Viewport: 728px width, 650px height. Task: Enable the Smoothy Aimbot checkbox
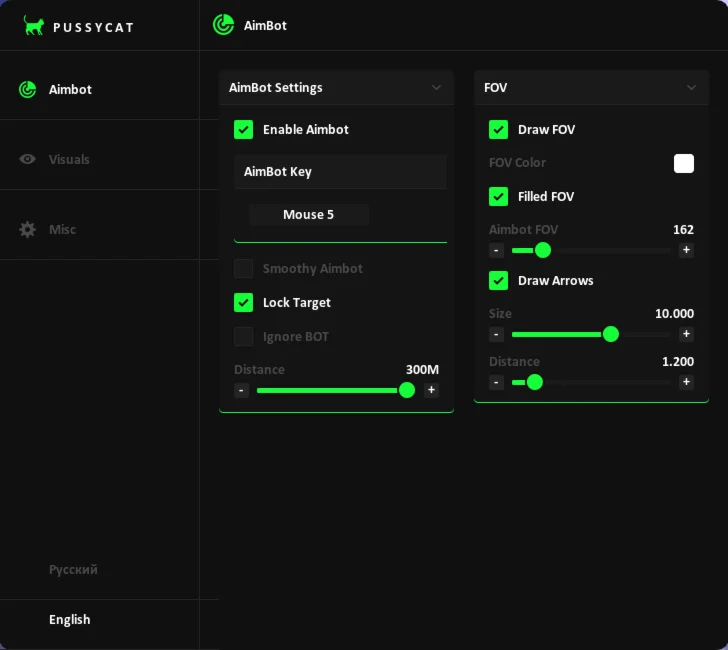[243, 268]
